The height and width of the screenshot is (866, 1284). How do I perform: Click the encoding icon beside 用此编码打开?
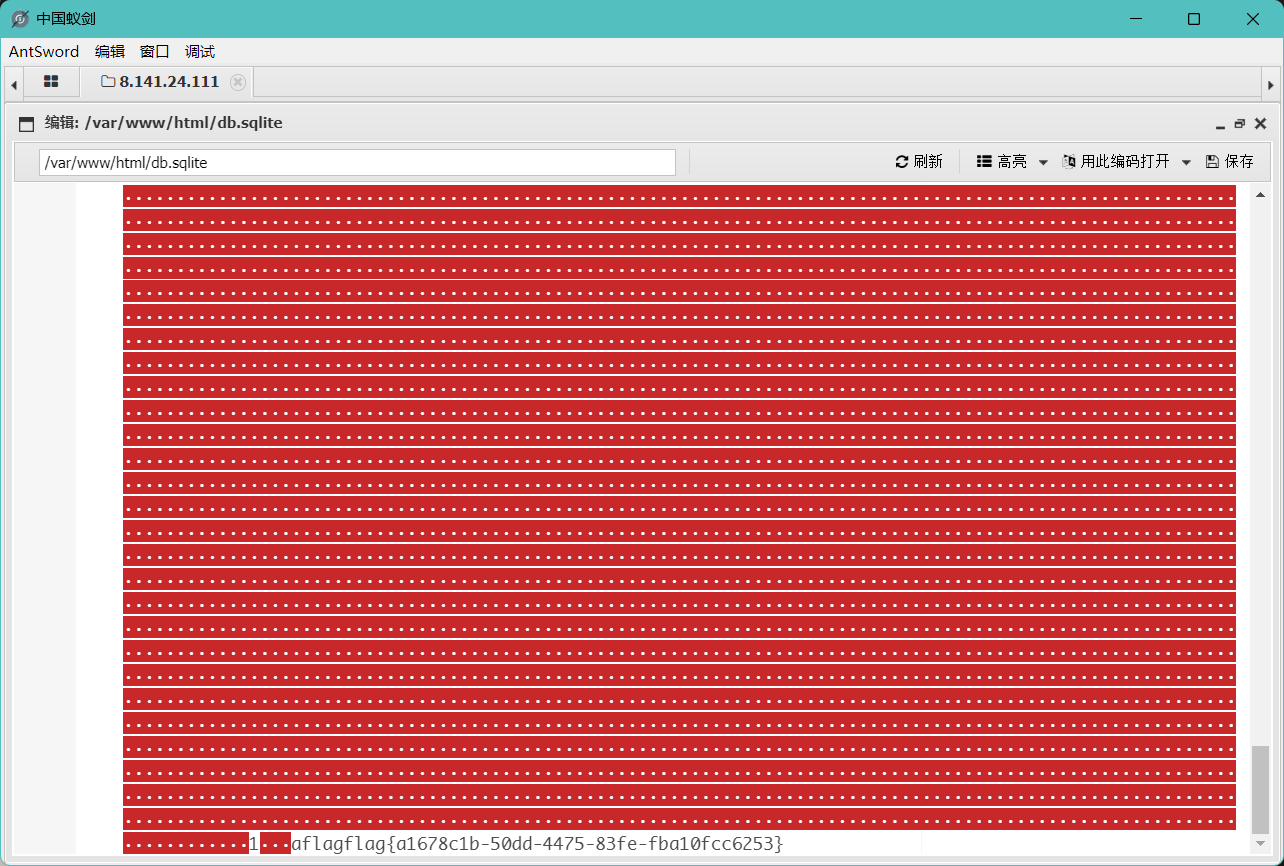1068,161
